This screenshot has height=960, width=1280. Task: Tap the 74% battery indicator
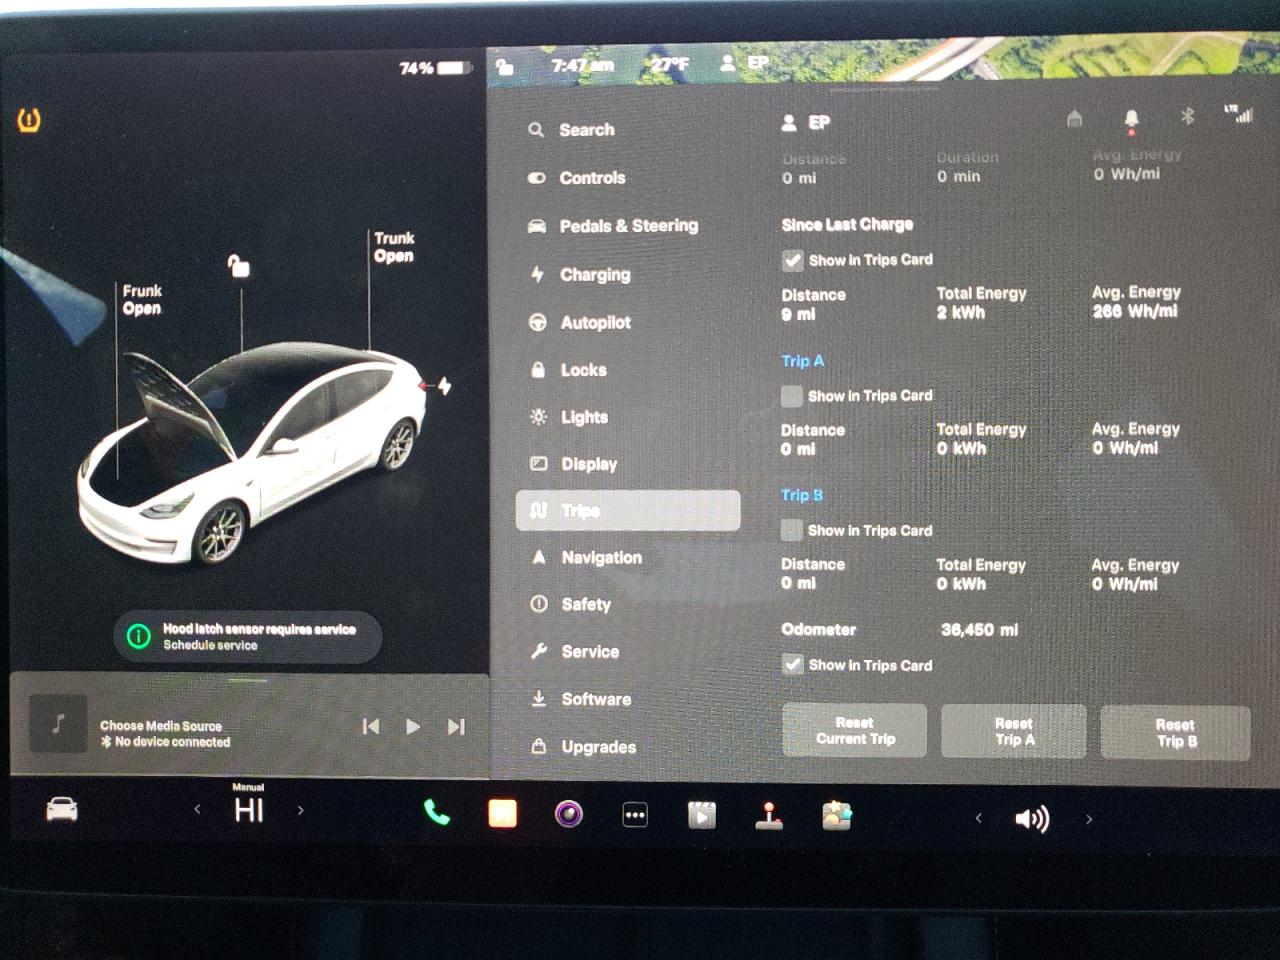tap(435, 68)
